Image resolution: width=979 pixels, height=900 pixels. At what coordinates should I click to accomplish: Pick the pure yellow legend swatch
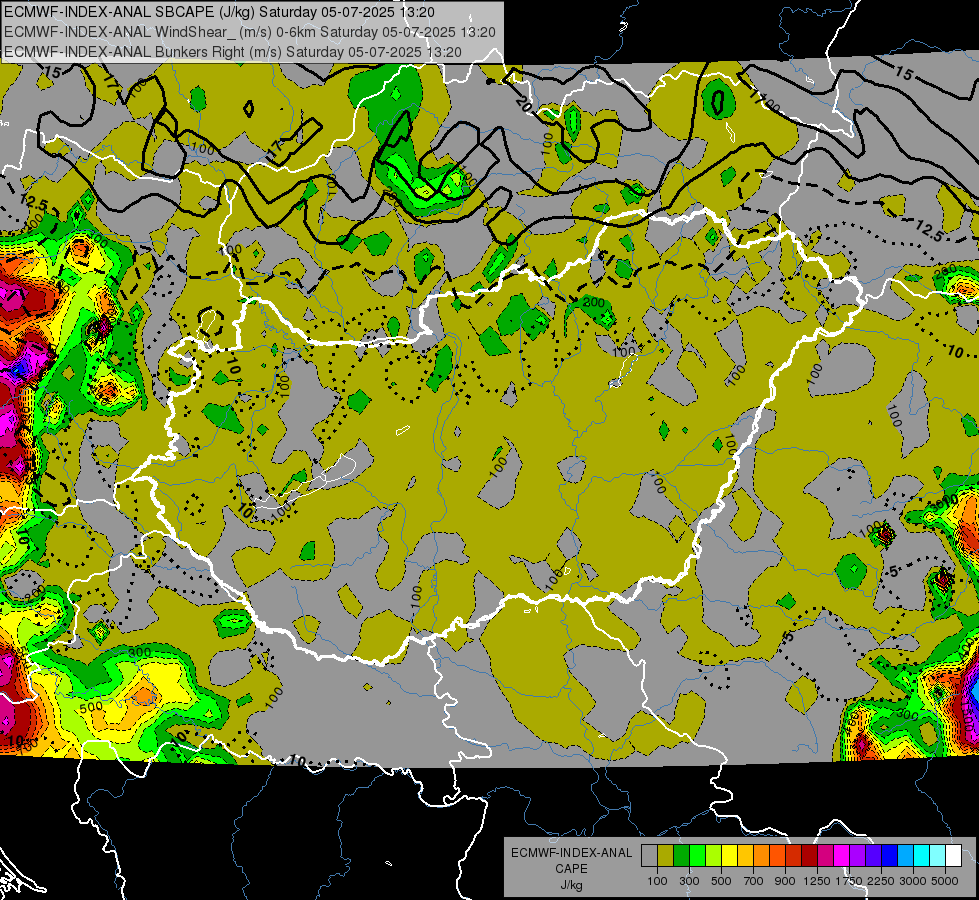pyautogui.click(x=729, y=856)
